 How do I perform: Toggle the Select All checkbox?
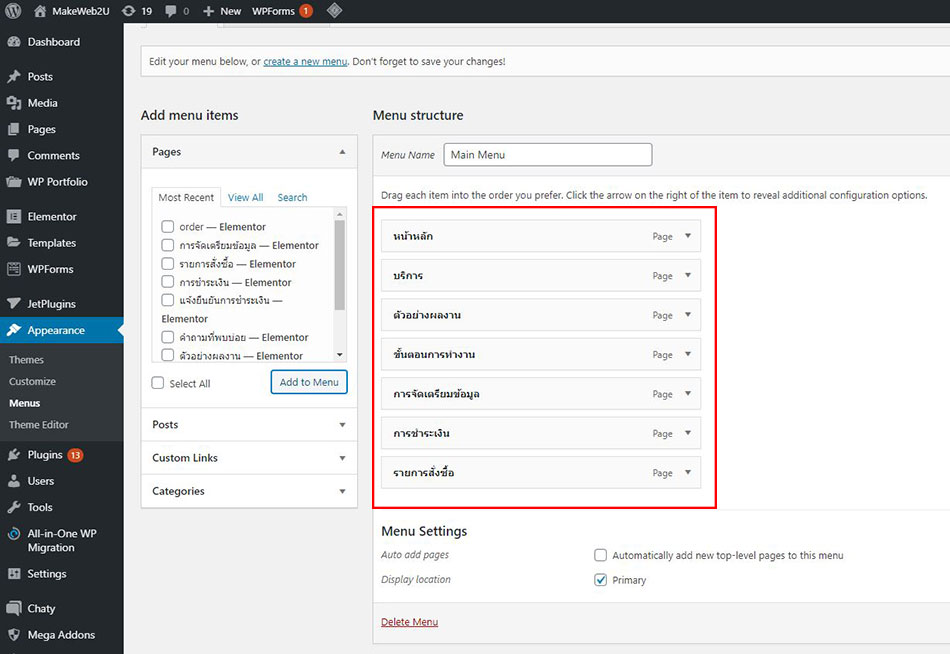[x=158, y=383]
